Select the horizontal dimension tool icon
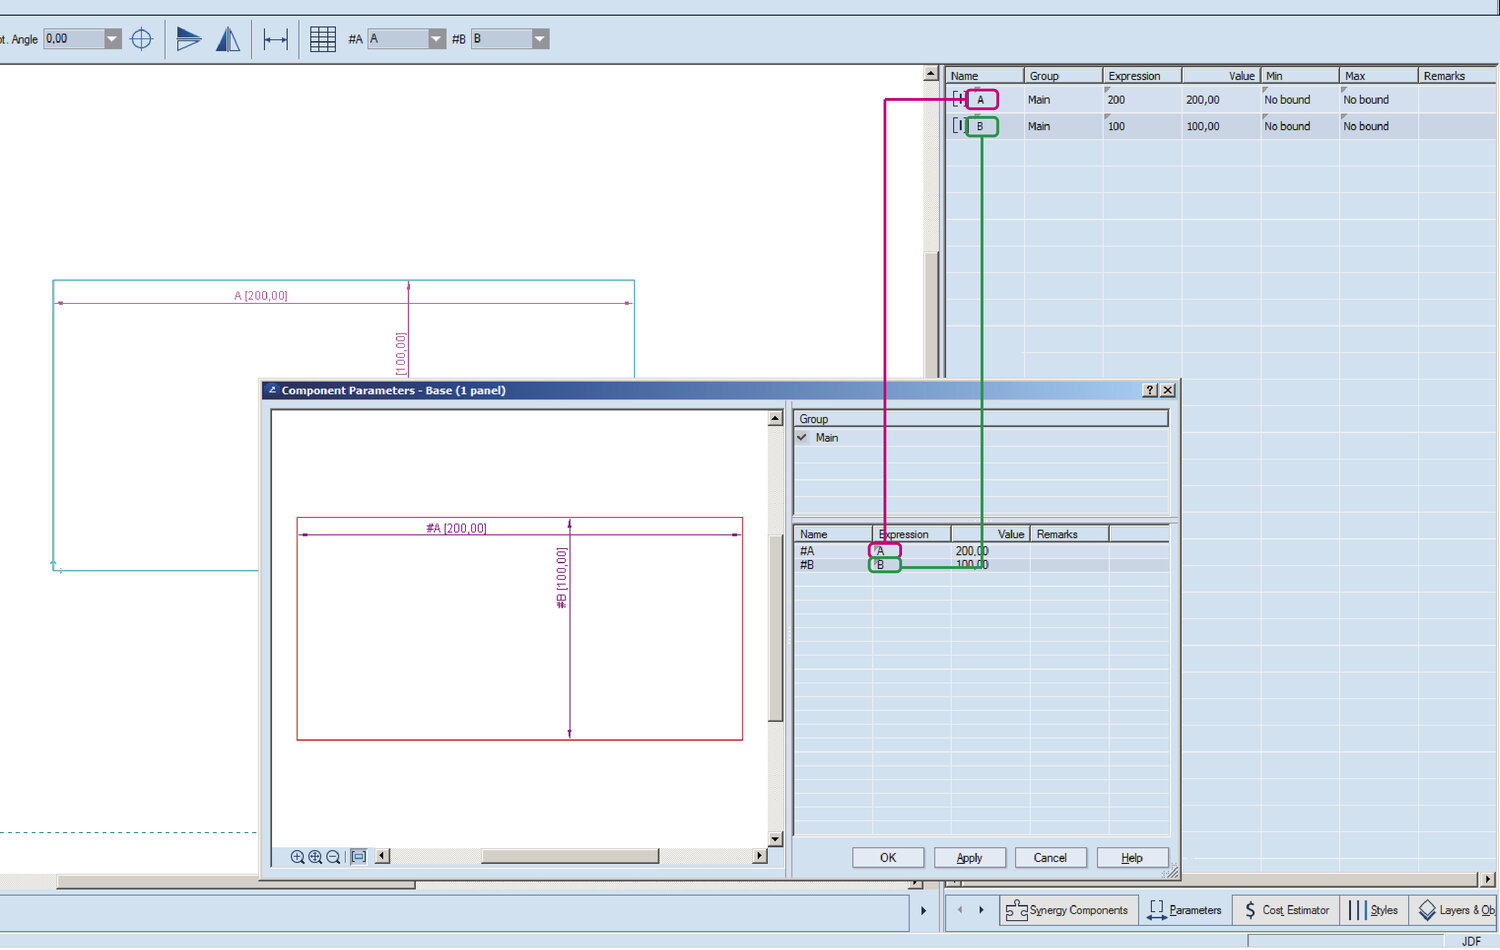The width and height of the screenshot is (1500, 950). click(x=275, y=39)
